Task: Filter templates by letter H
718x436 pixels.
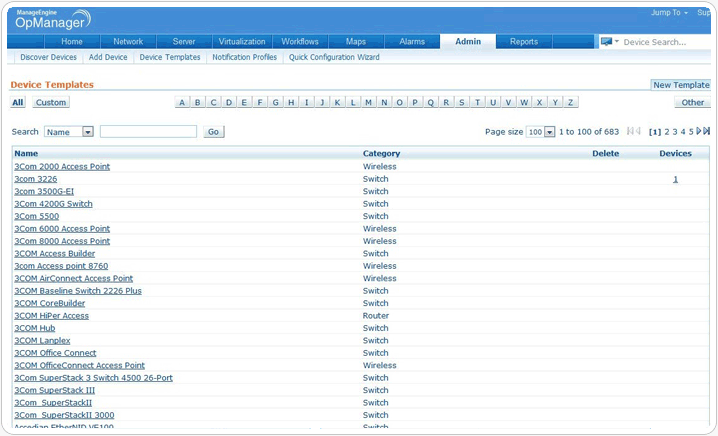Action: click(291, 103)
